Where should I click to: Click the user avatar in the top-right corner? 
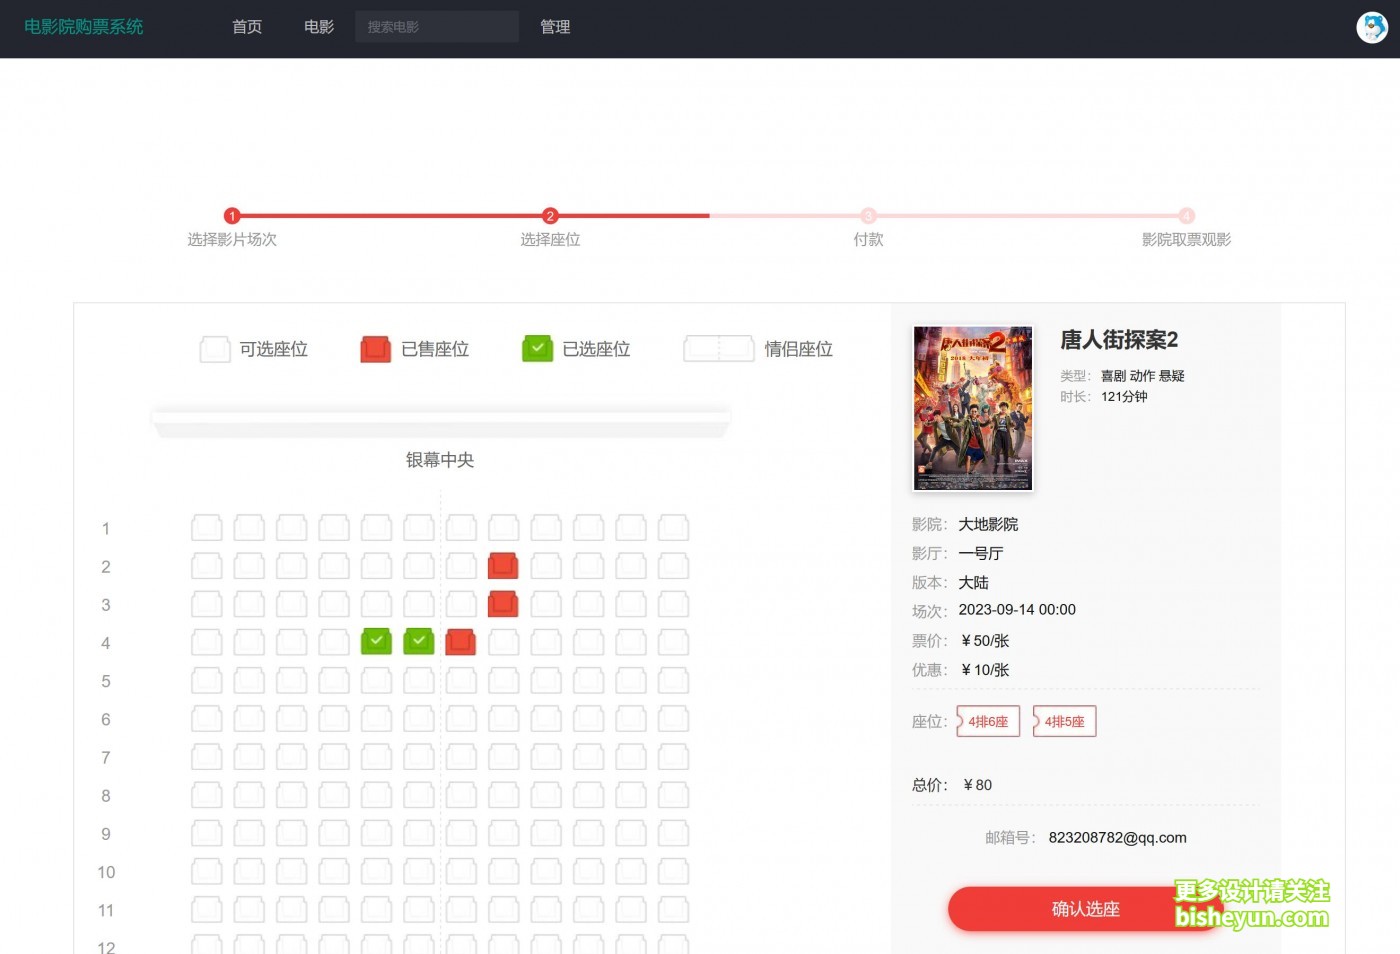(x=1371, y=28)
